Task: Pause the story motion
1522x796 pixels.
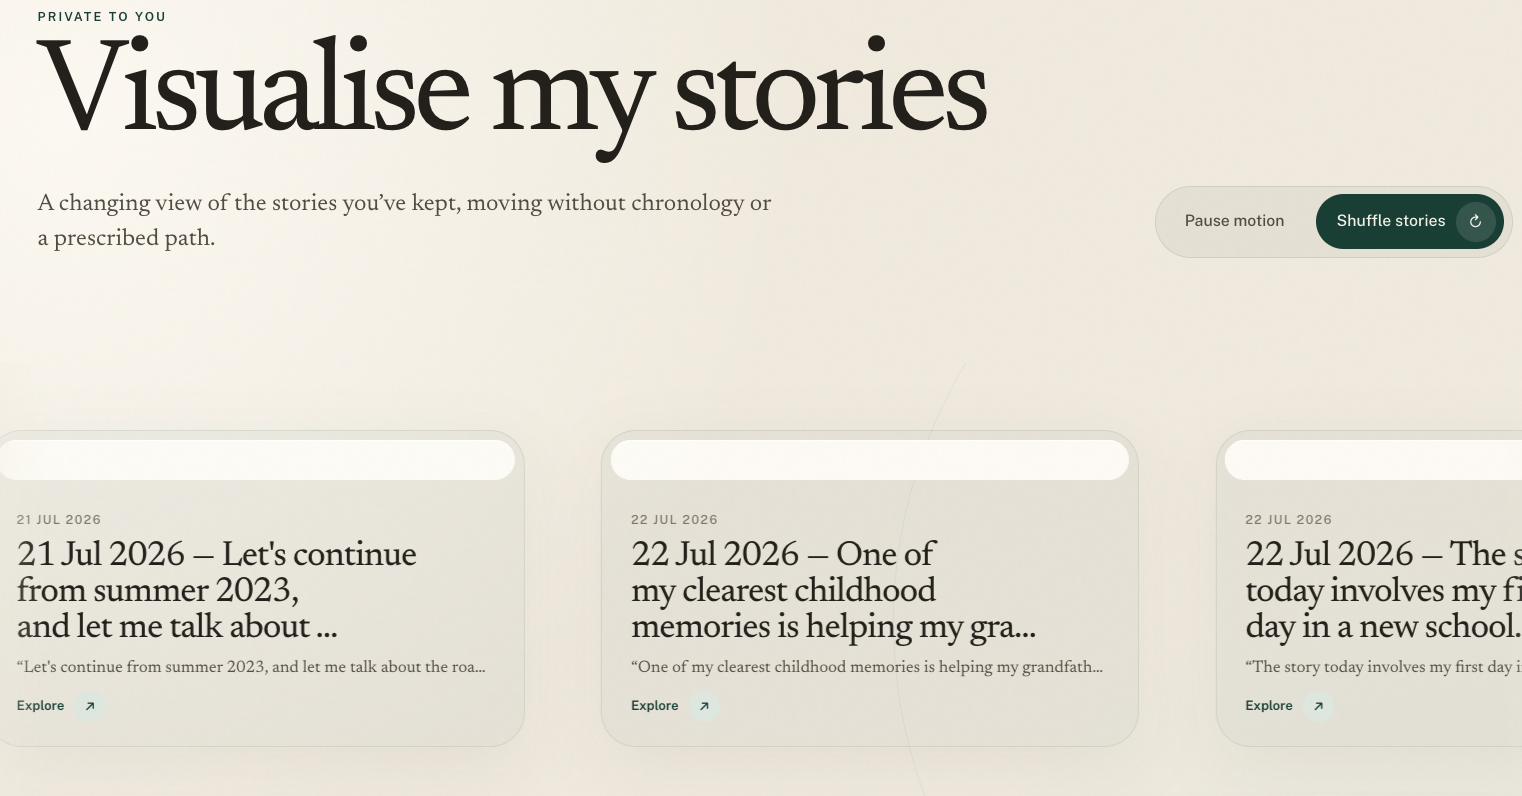Action: coord(1234,221)
